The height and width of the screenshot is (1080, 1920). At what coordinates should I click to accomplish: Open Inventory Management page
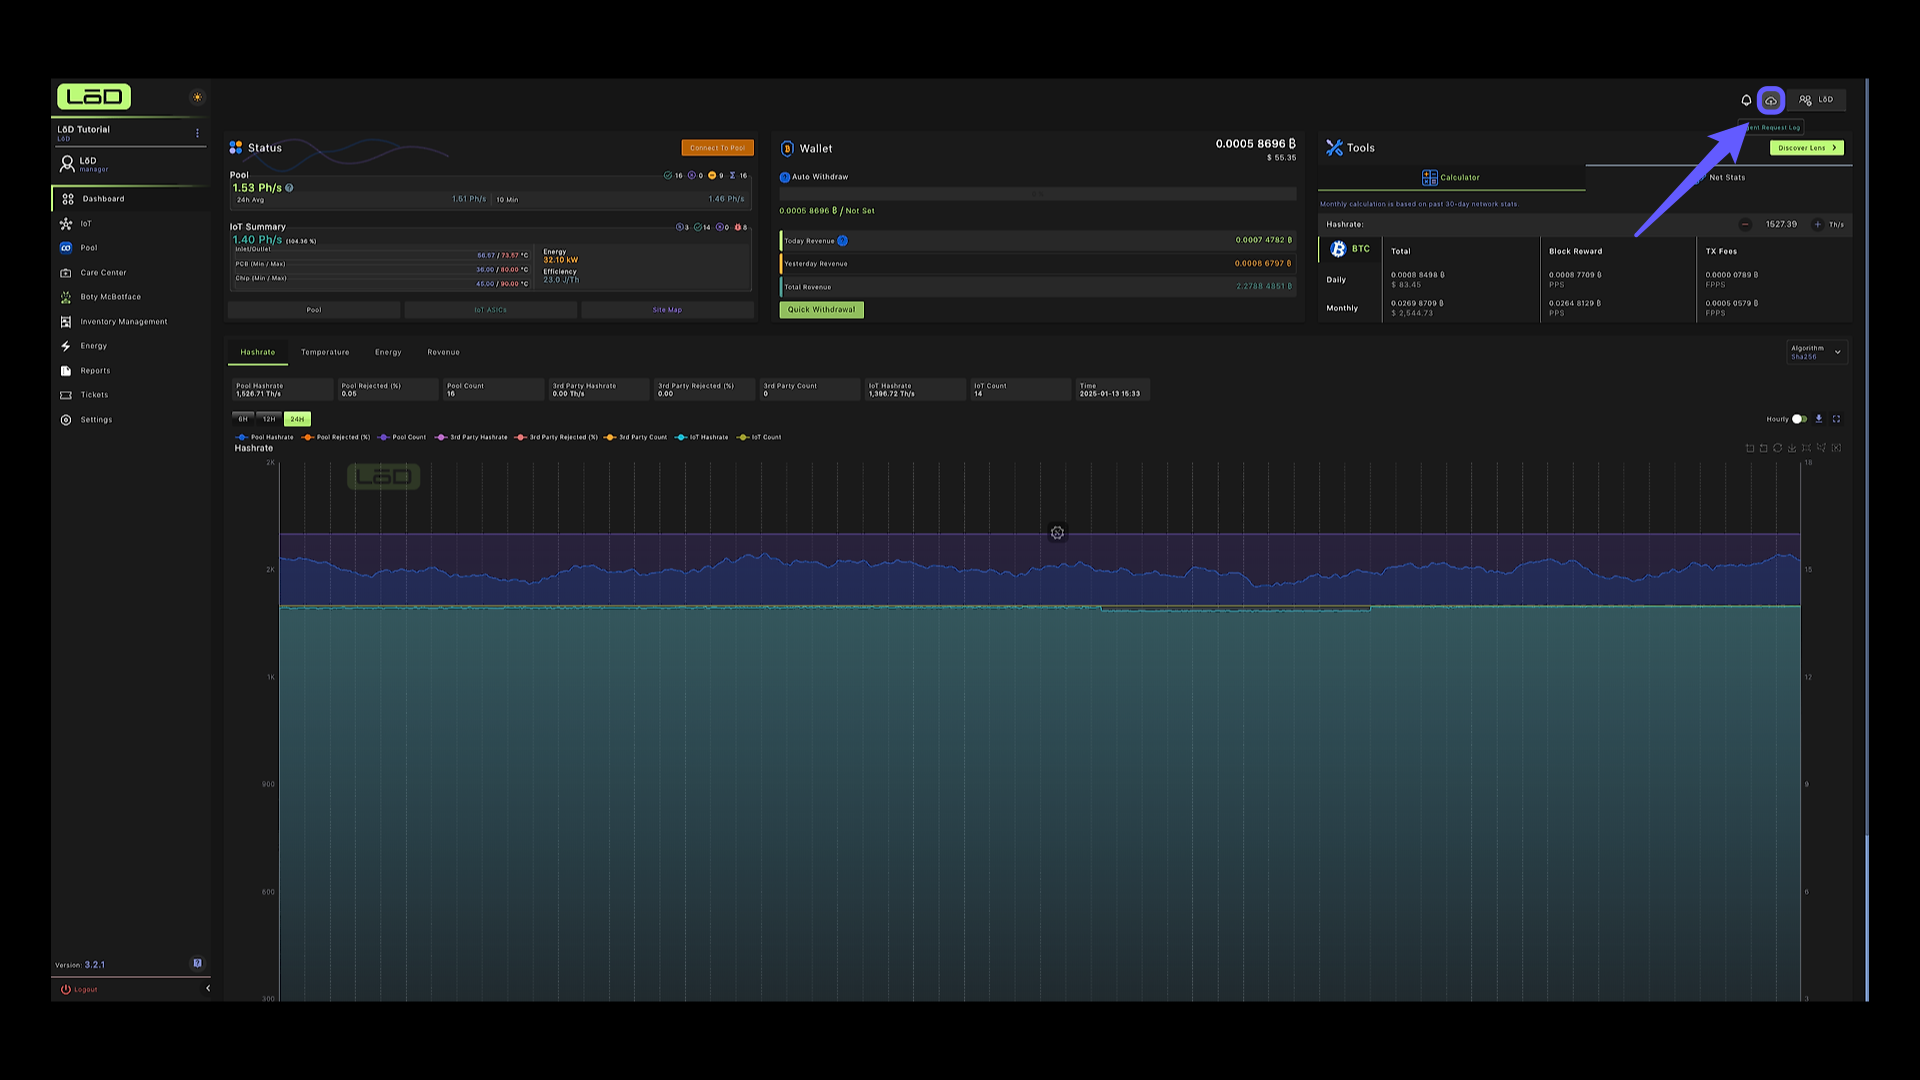tap(130, 322)
